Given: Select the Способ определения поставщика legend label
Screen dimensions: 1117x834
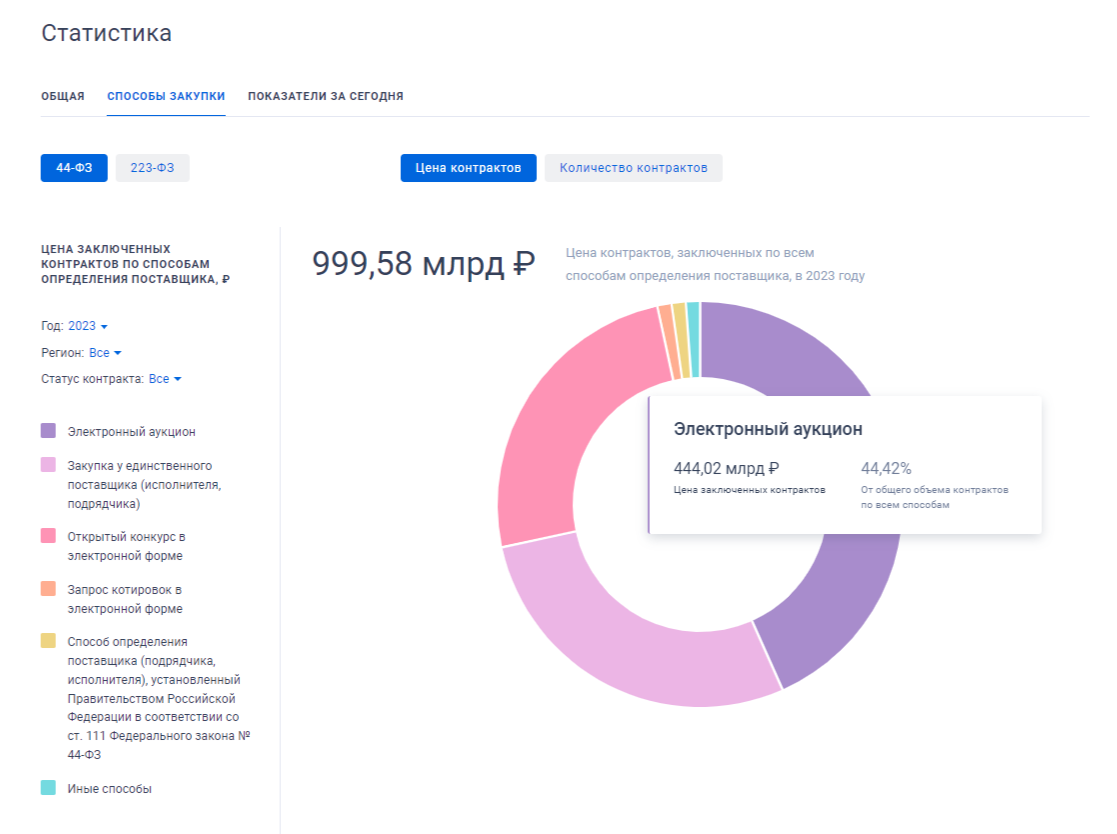Looking at the screenshot, I should pyautogui.click(x=159, y=698).
